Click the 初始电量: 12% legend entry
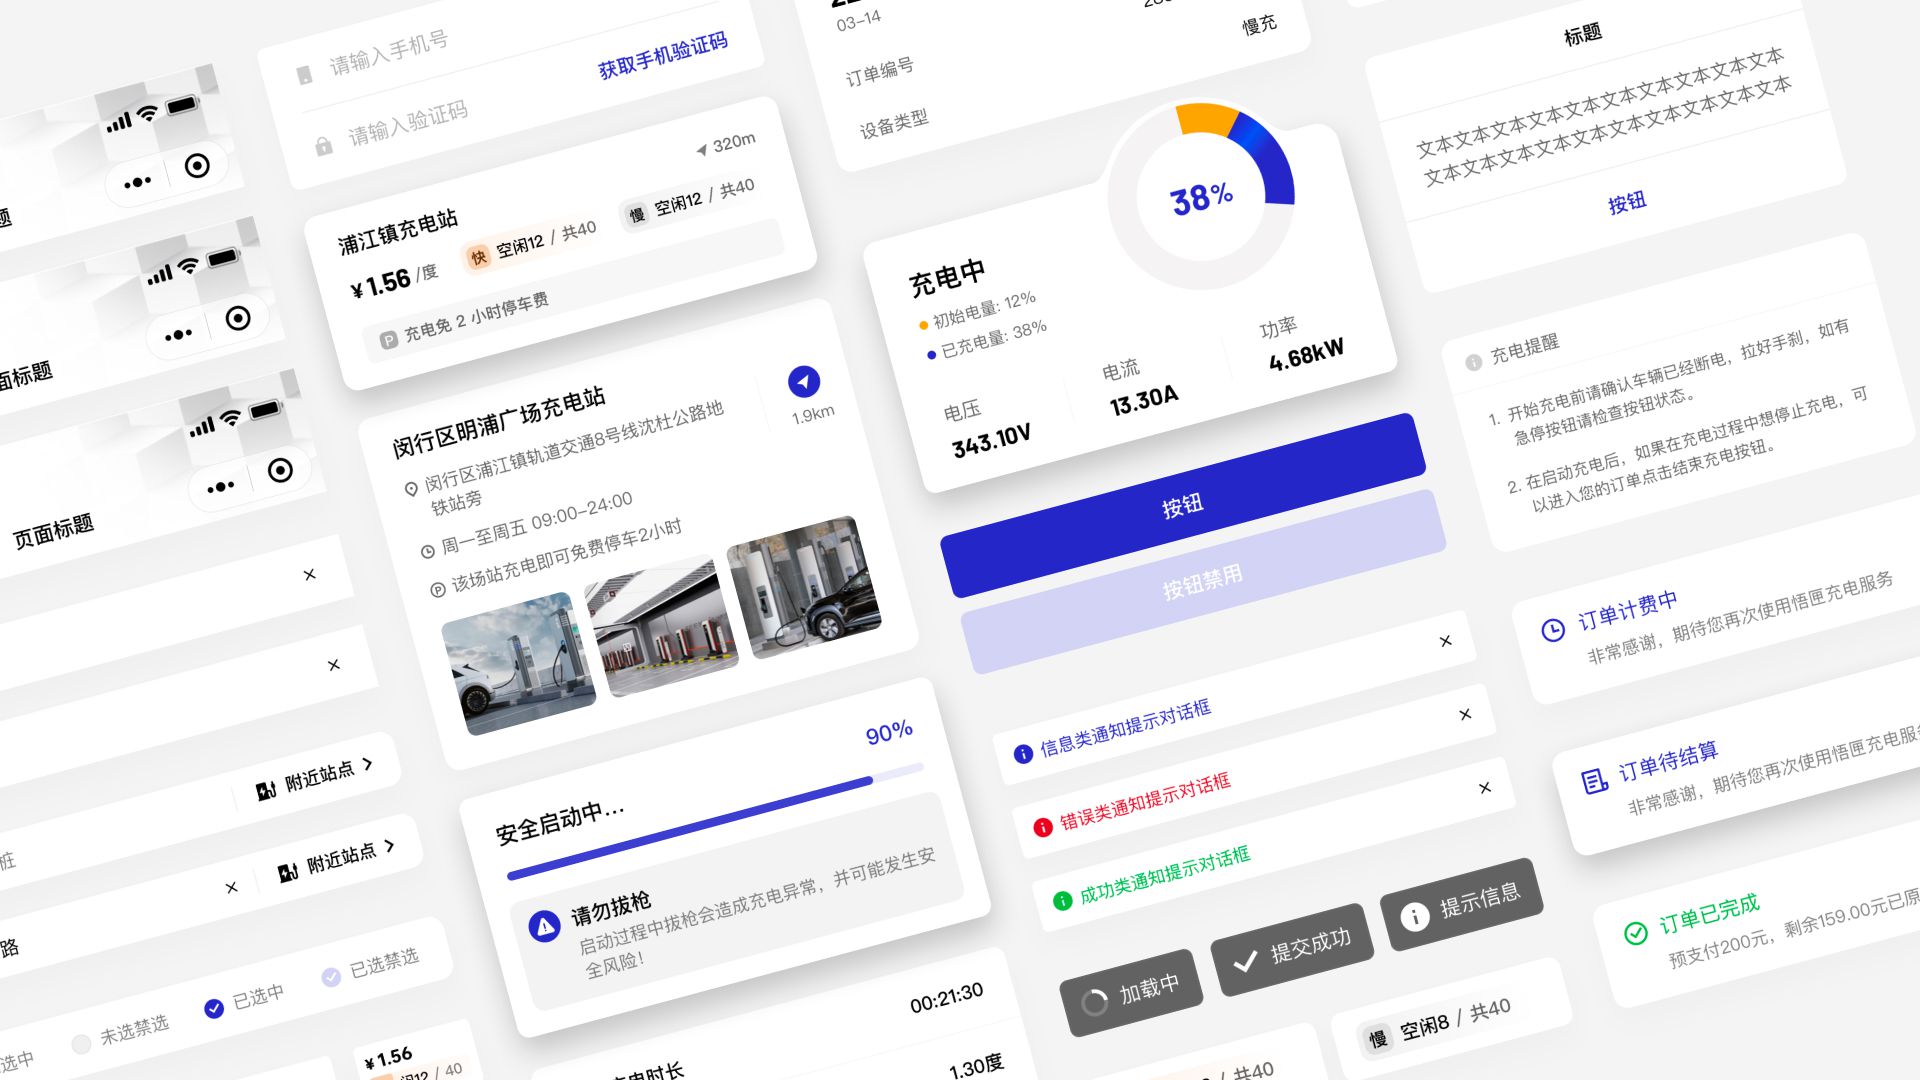Image resolution: width=1920 pixels, height=1080 pixels. pos(978,312)
